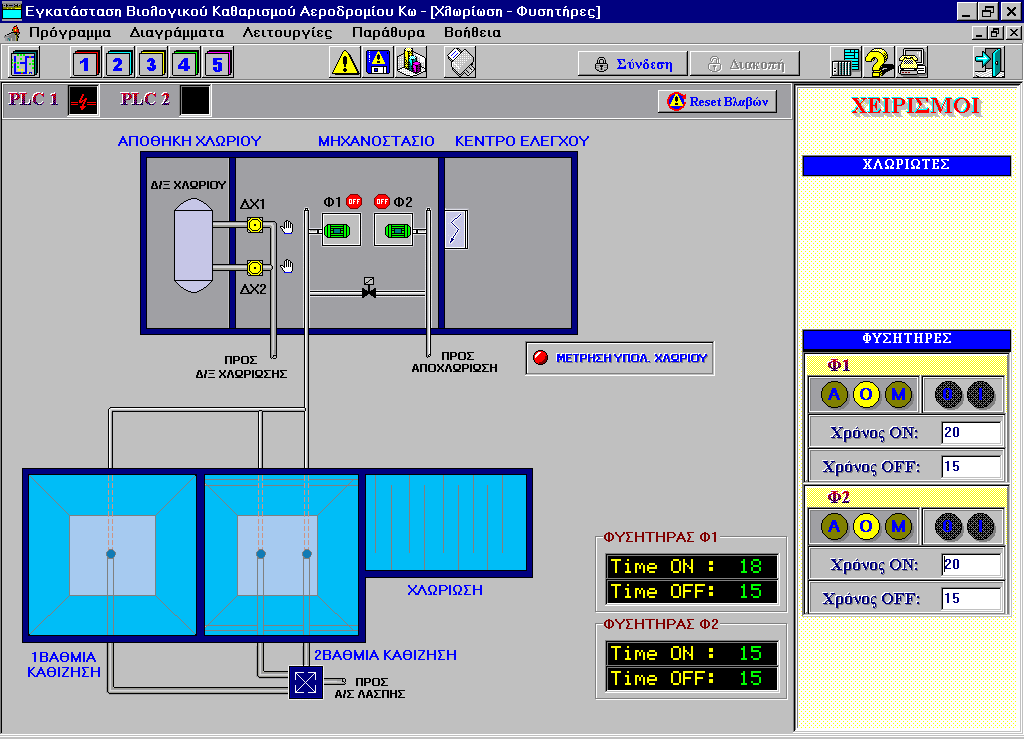The width and height of the screenshot is (1024, 739).
Task: Set Φ2 blower to manual mode (M)
Action: click(898, 526)
